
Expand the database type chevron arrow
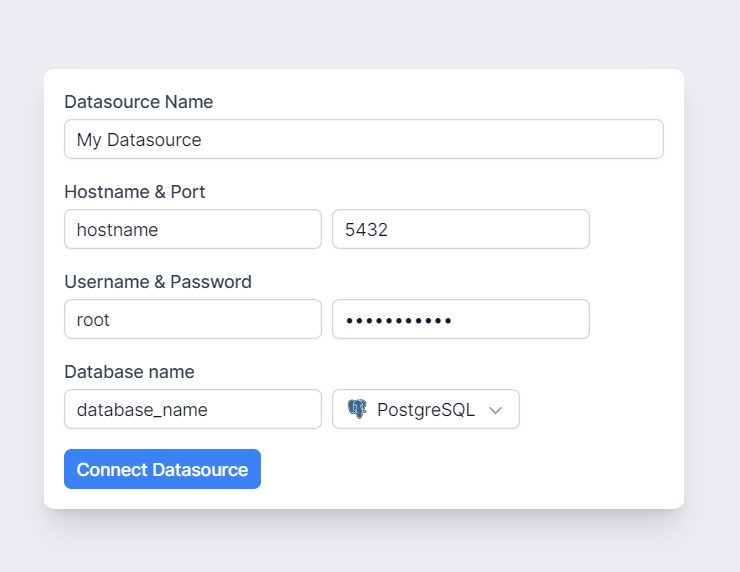[495, 410]
